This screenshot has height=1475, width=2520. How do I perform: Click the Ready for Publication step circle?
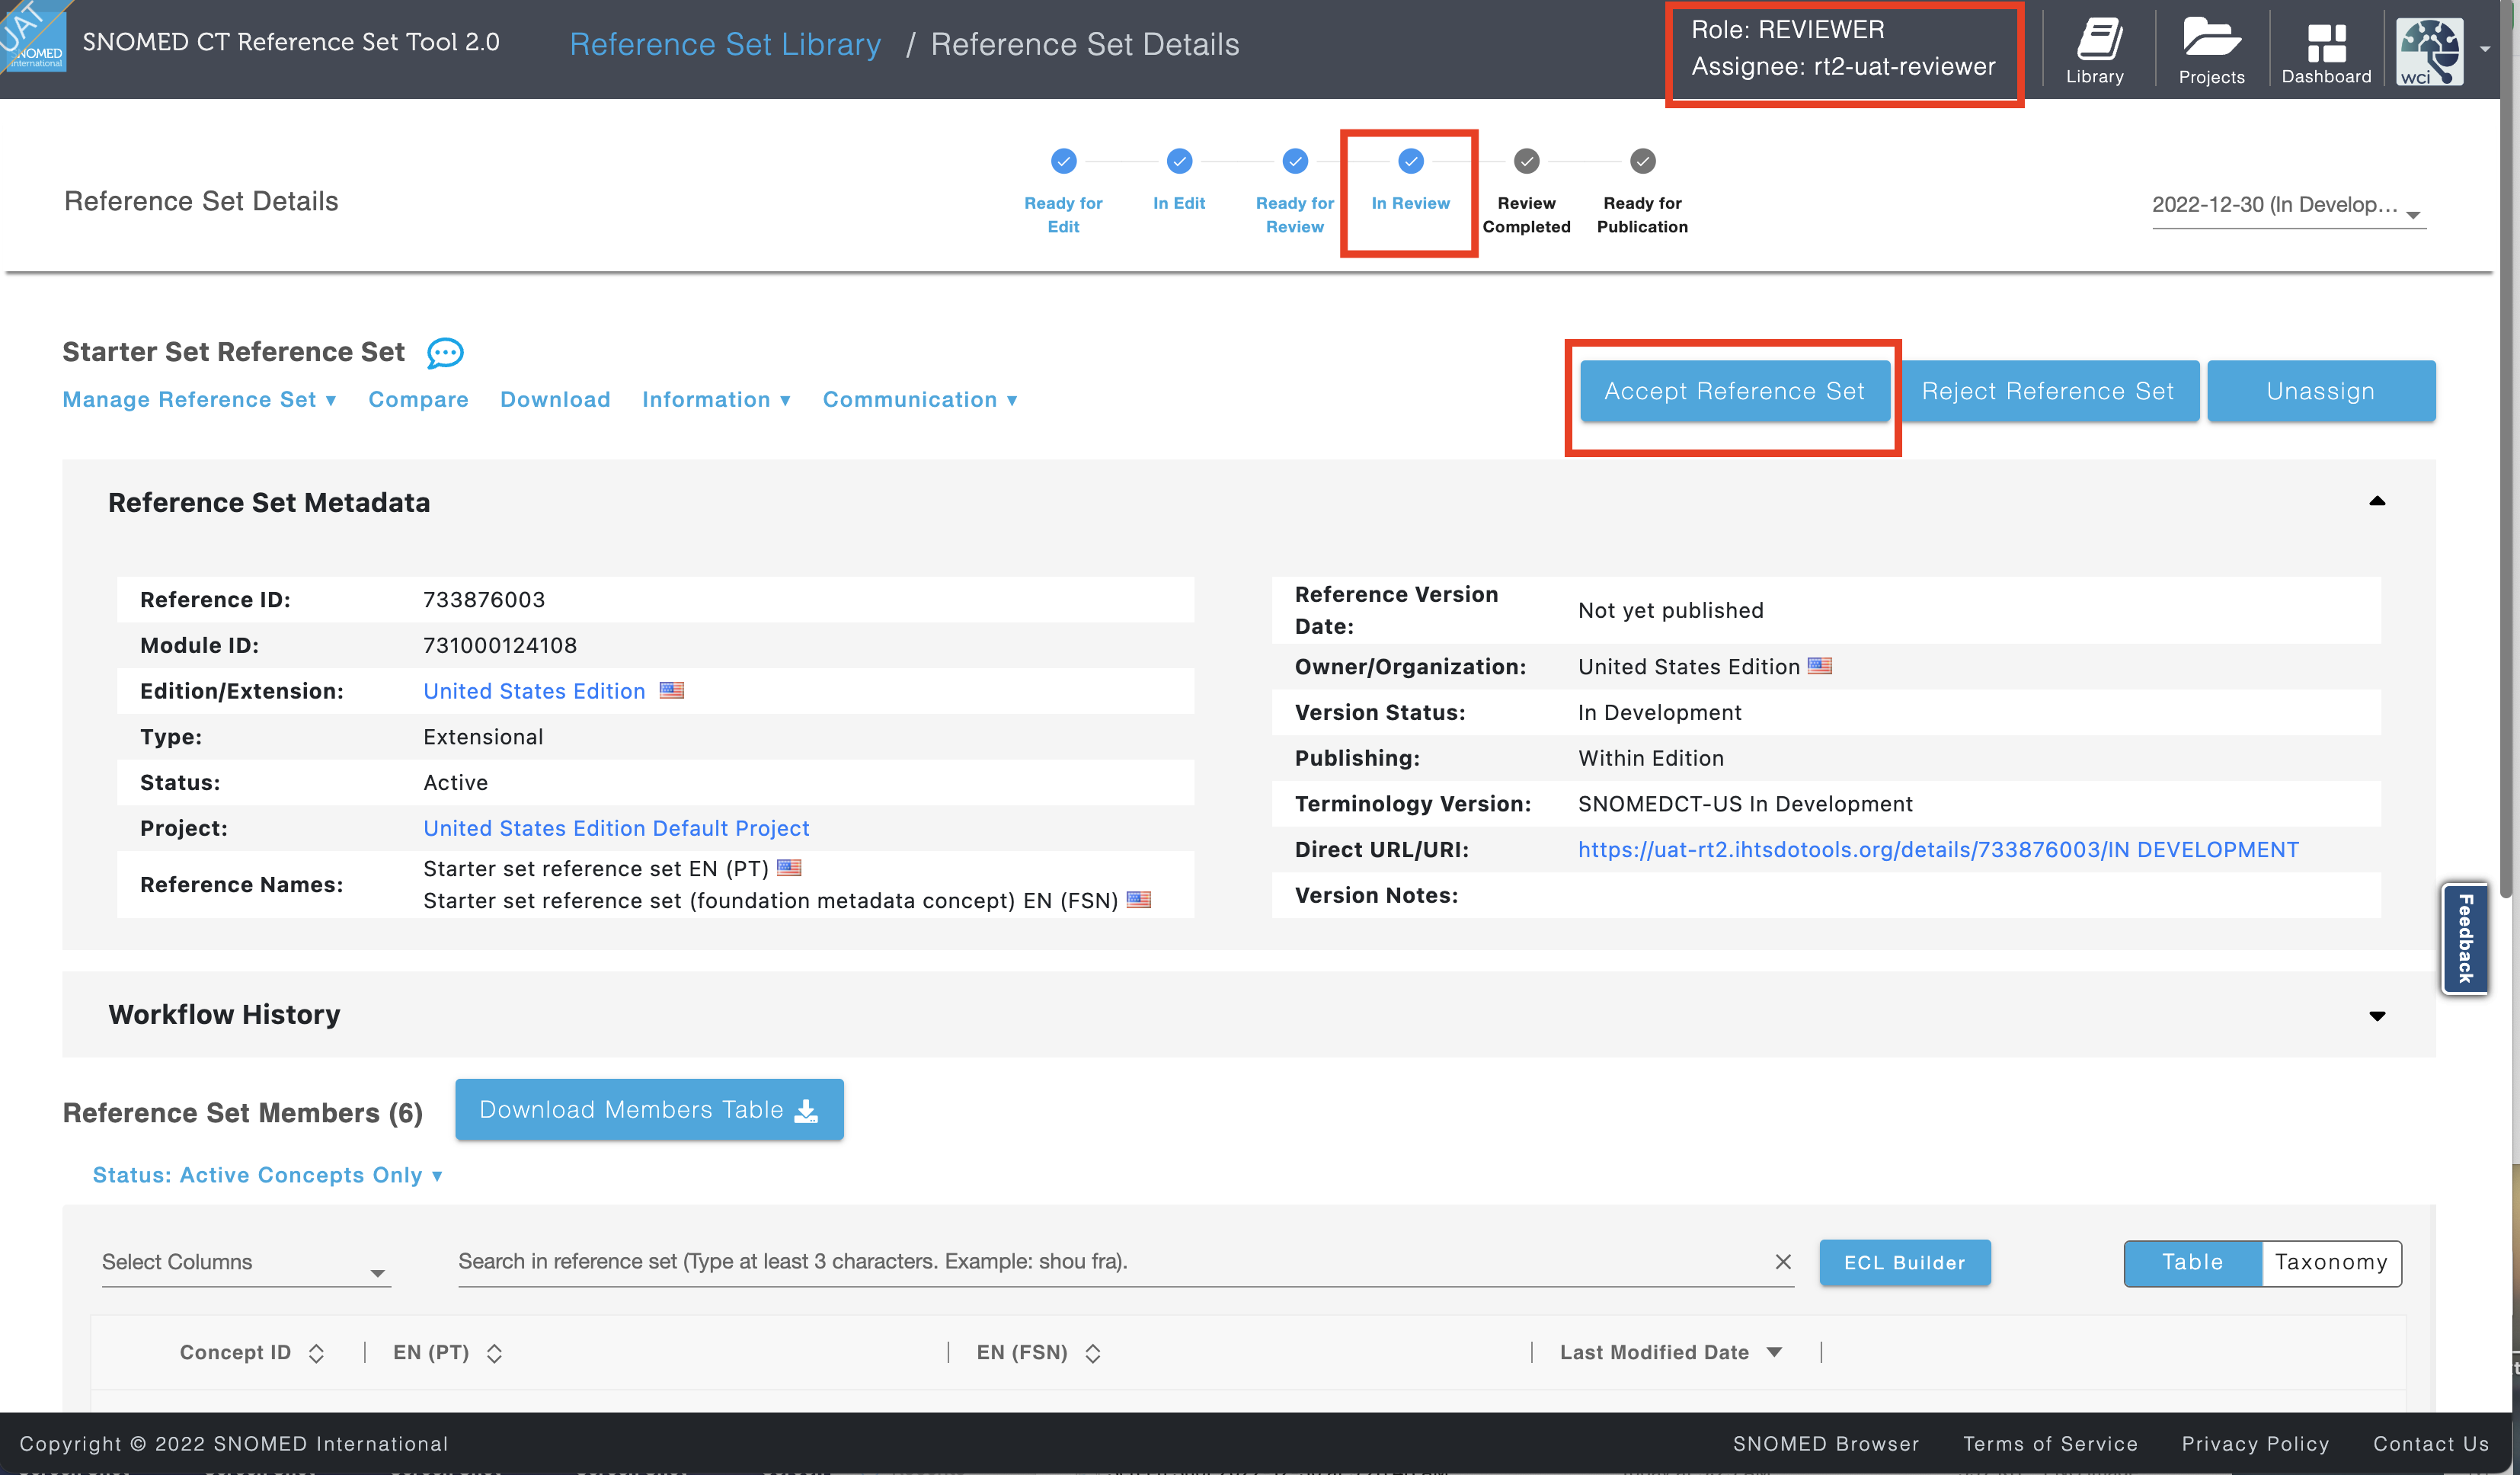1642,161
